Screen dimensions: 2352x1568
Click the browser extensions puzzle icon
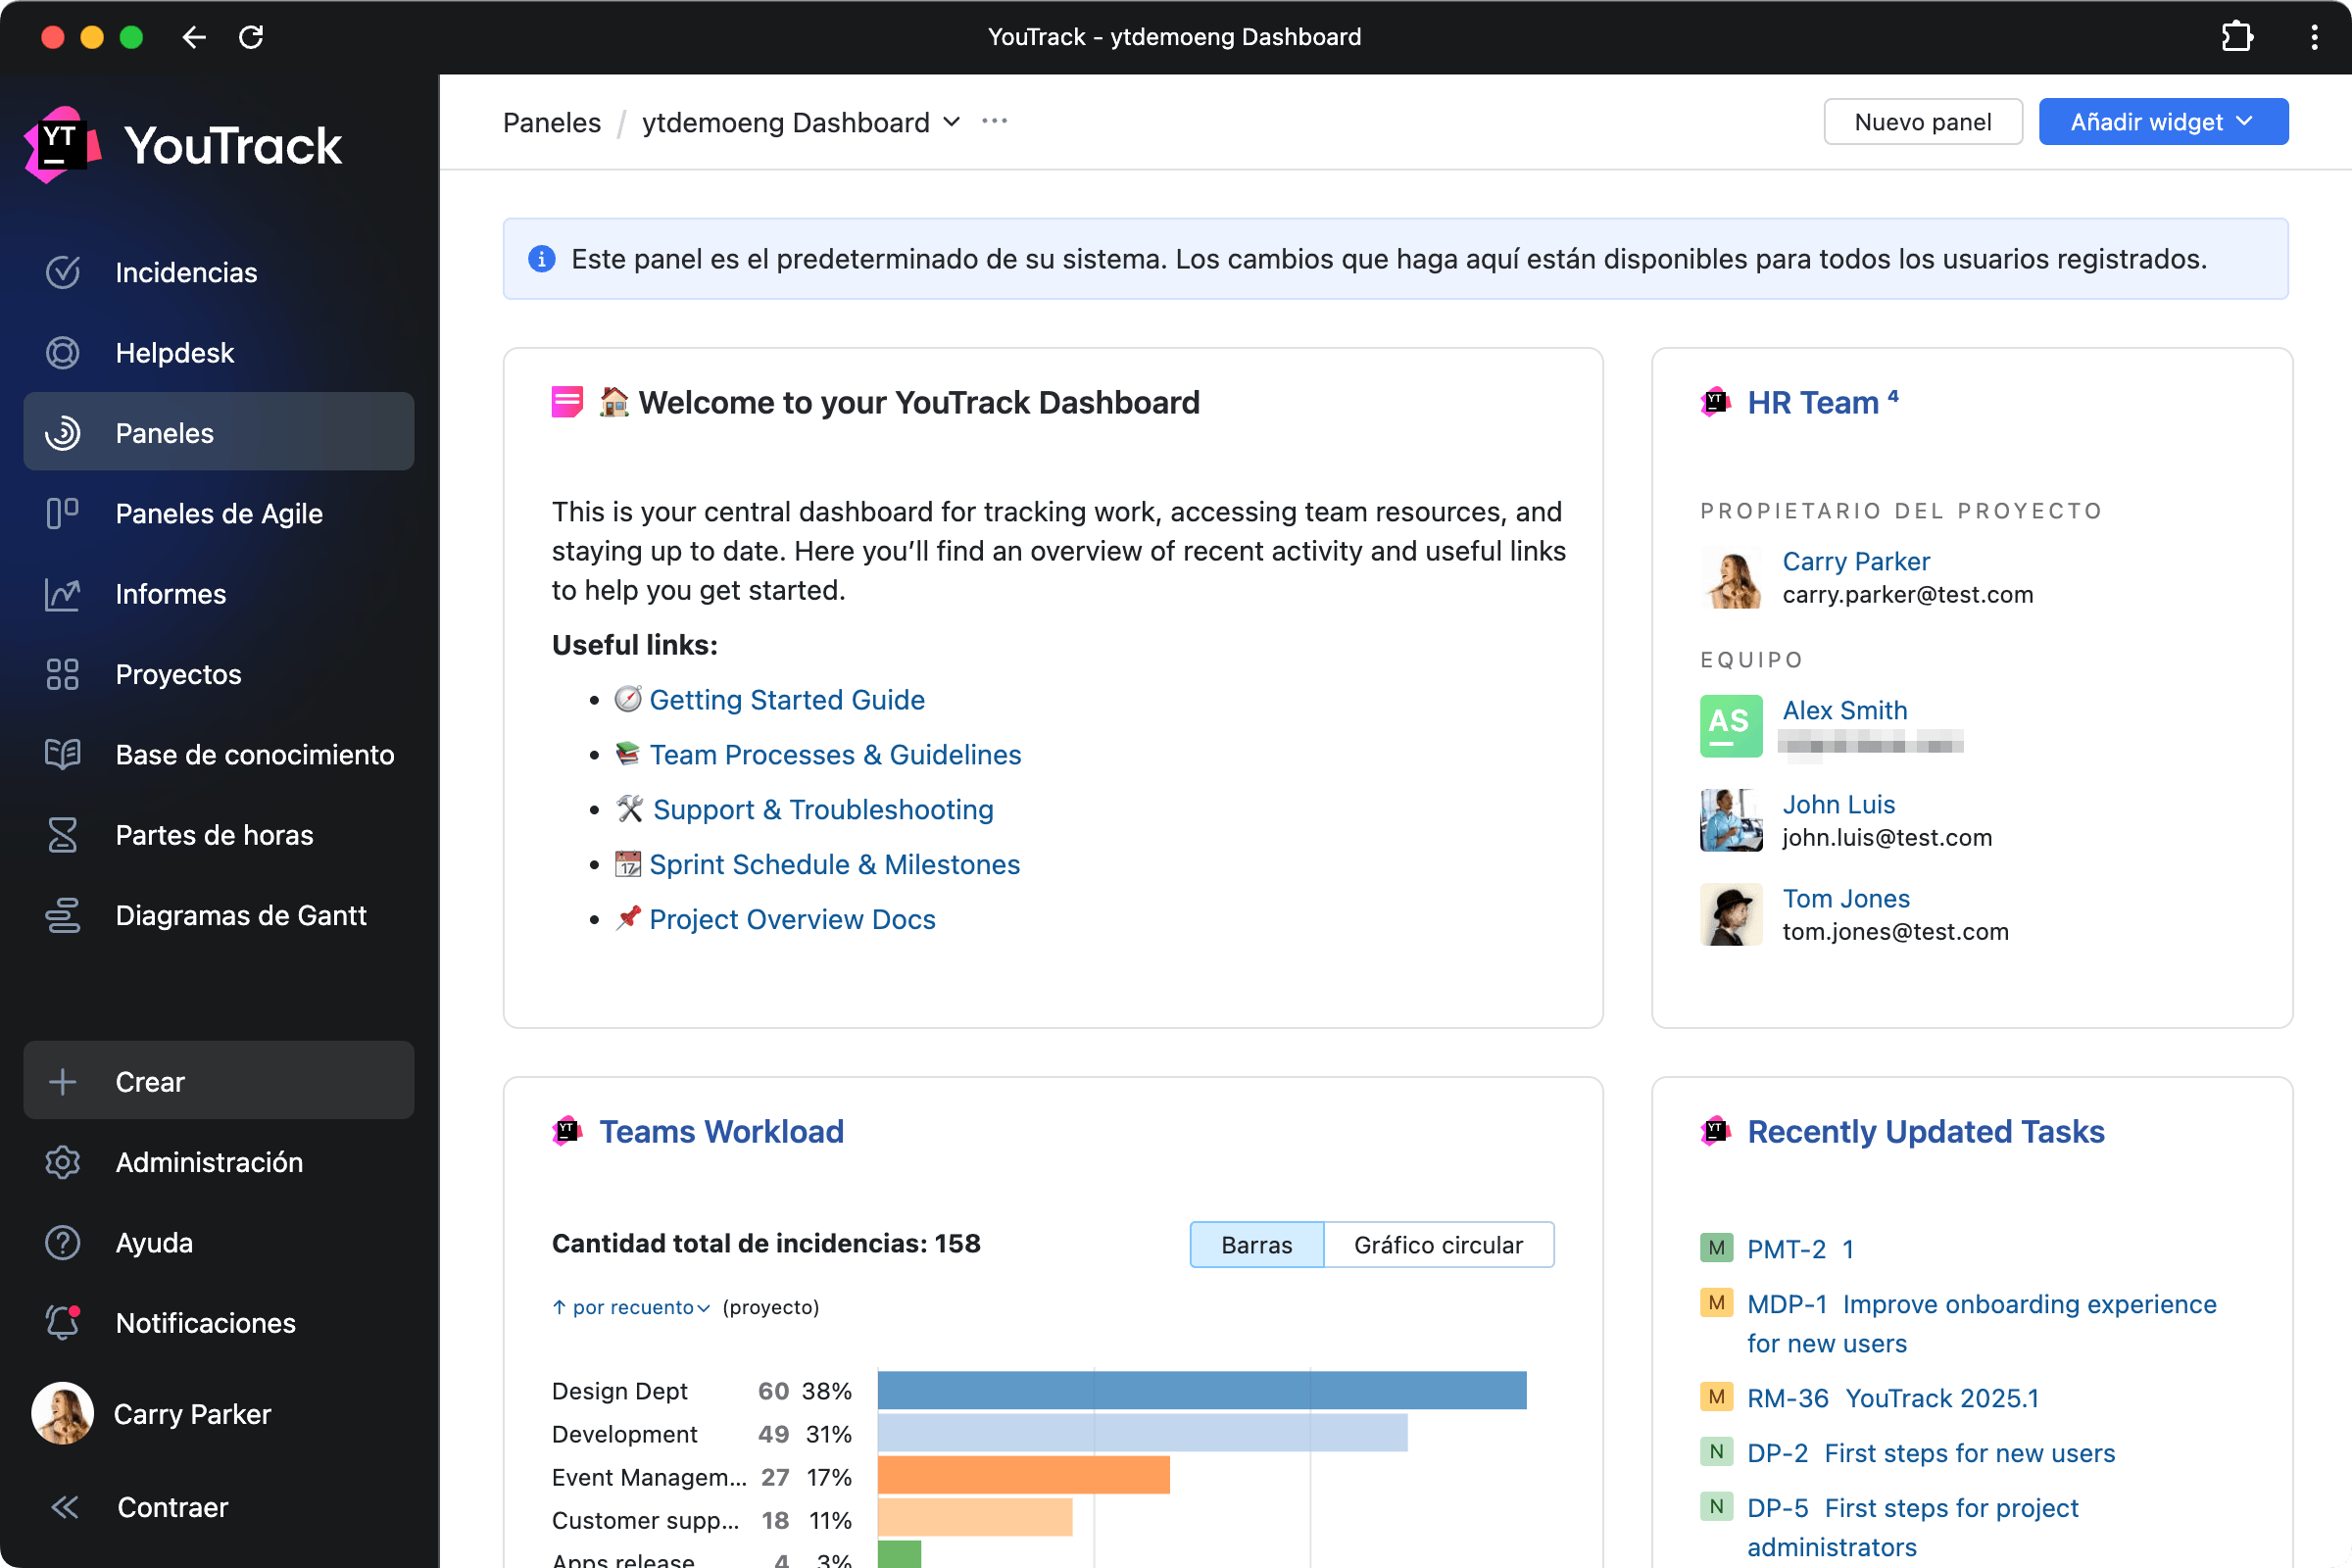(x=2236, y=37)
